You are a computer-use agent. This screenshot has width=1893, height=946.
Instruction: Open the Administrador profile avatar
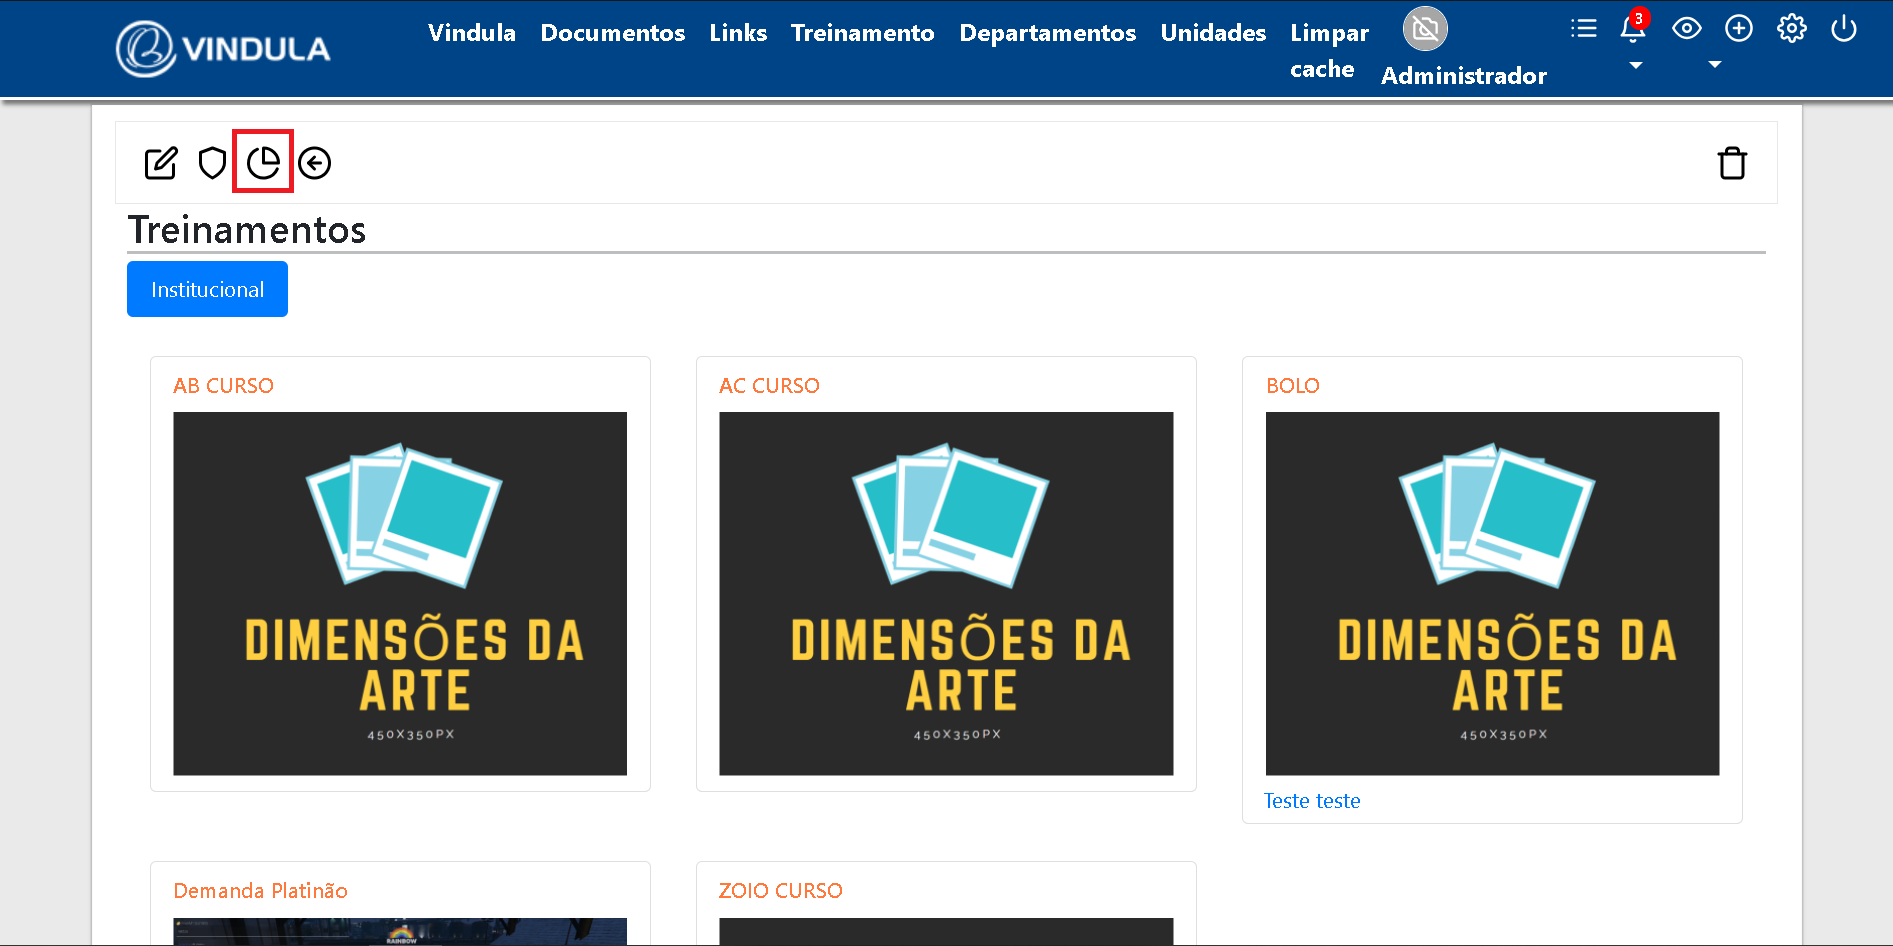pos(1425,29)
